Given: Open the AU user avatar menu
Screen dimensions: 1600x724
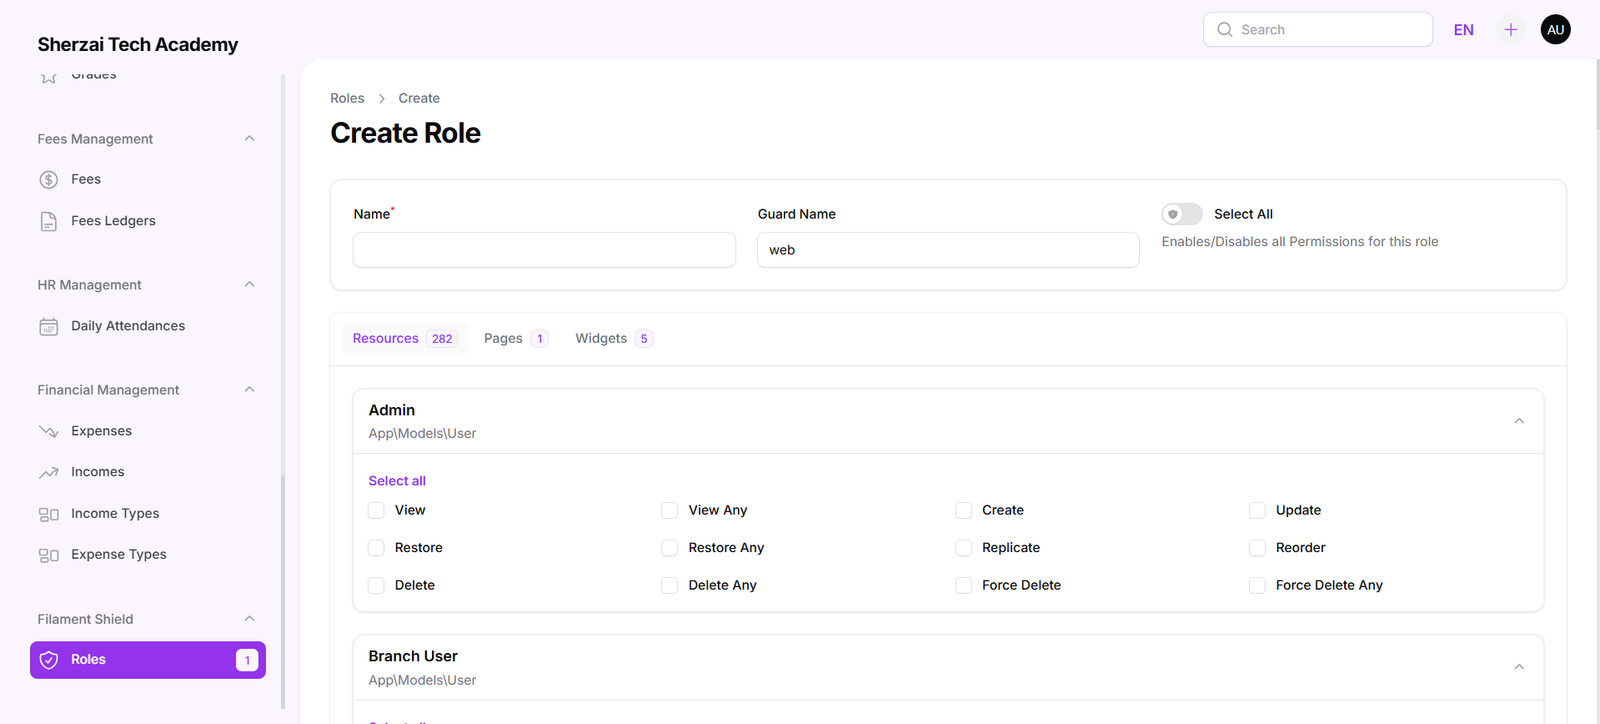Looking at the screenshot, I should click(1555, 30).
